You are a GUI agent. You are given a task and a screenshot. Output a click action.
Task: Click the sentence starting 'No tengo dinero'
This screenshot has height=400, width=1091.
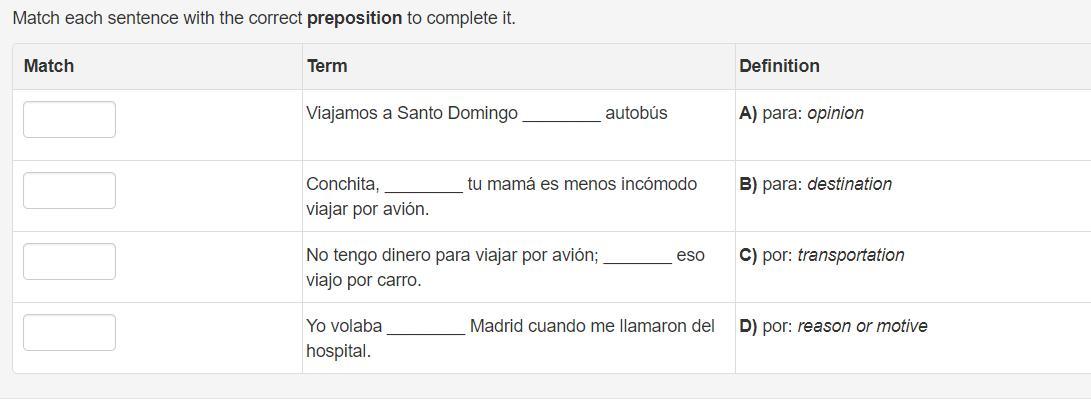(x=452, y=255)
